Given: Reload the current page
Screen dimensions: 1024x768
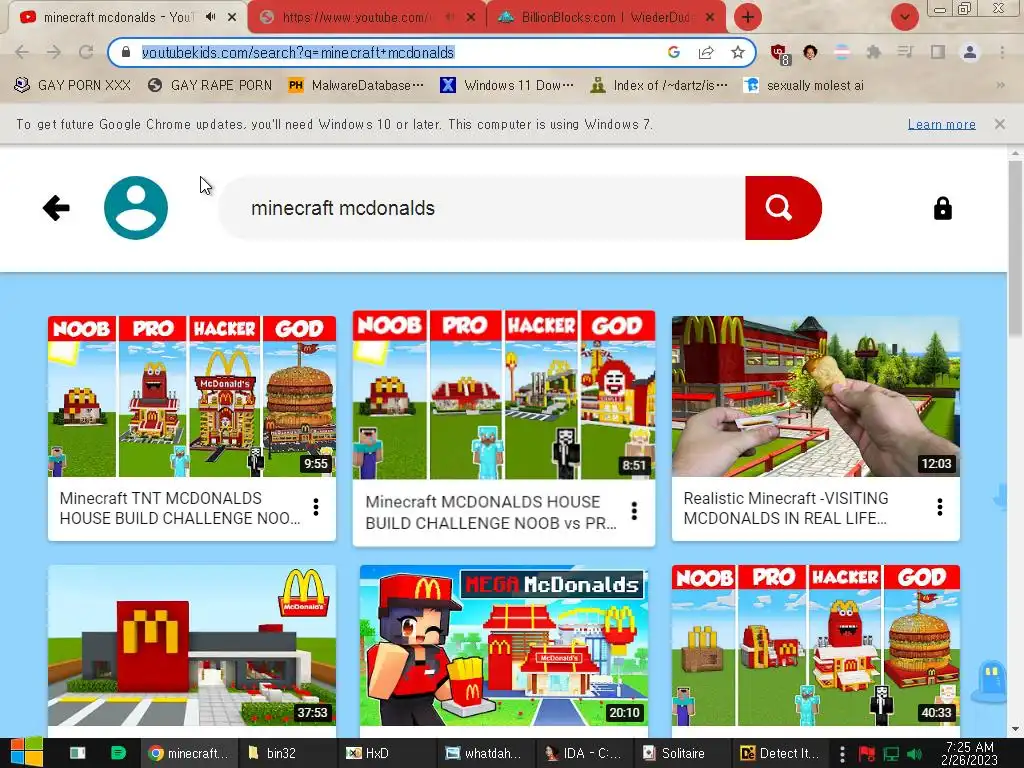Looking at the screenshot, I should [x=86, y=52].
